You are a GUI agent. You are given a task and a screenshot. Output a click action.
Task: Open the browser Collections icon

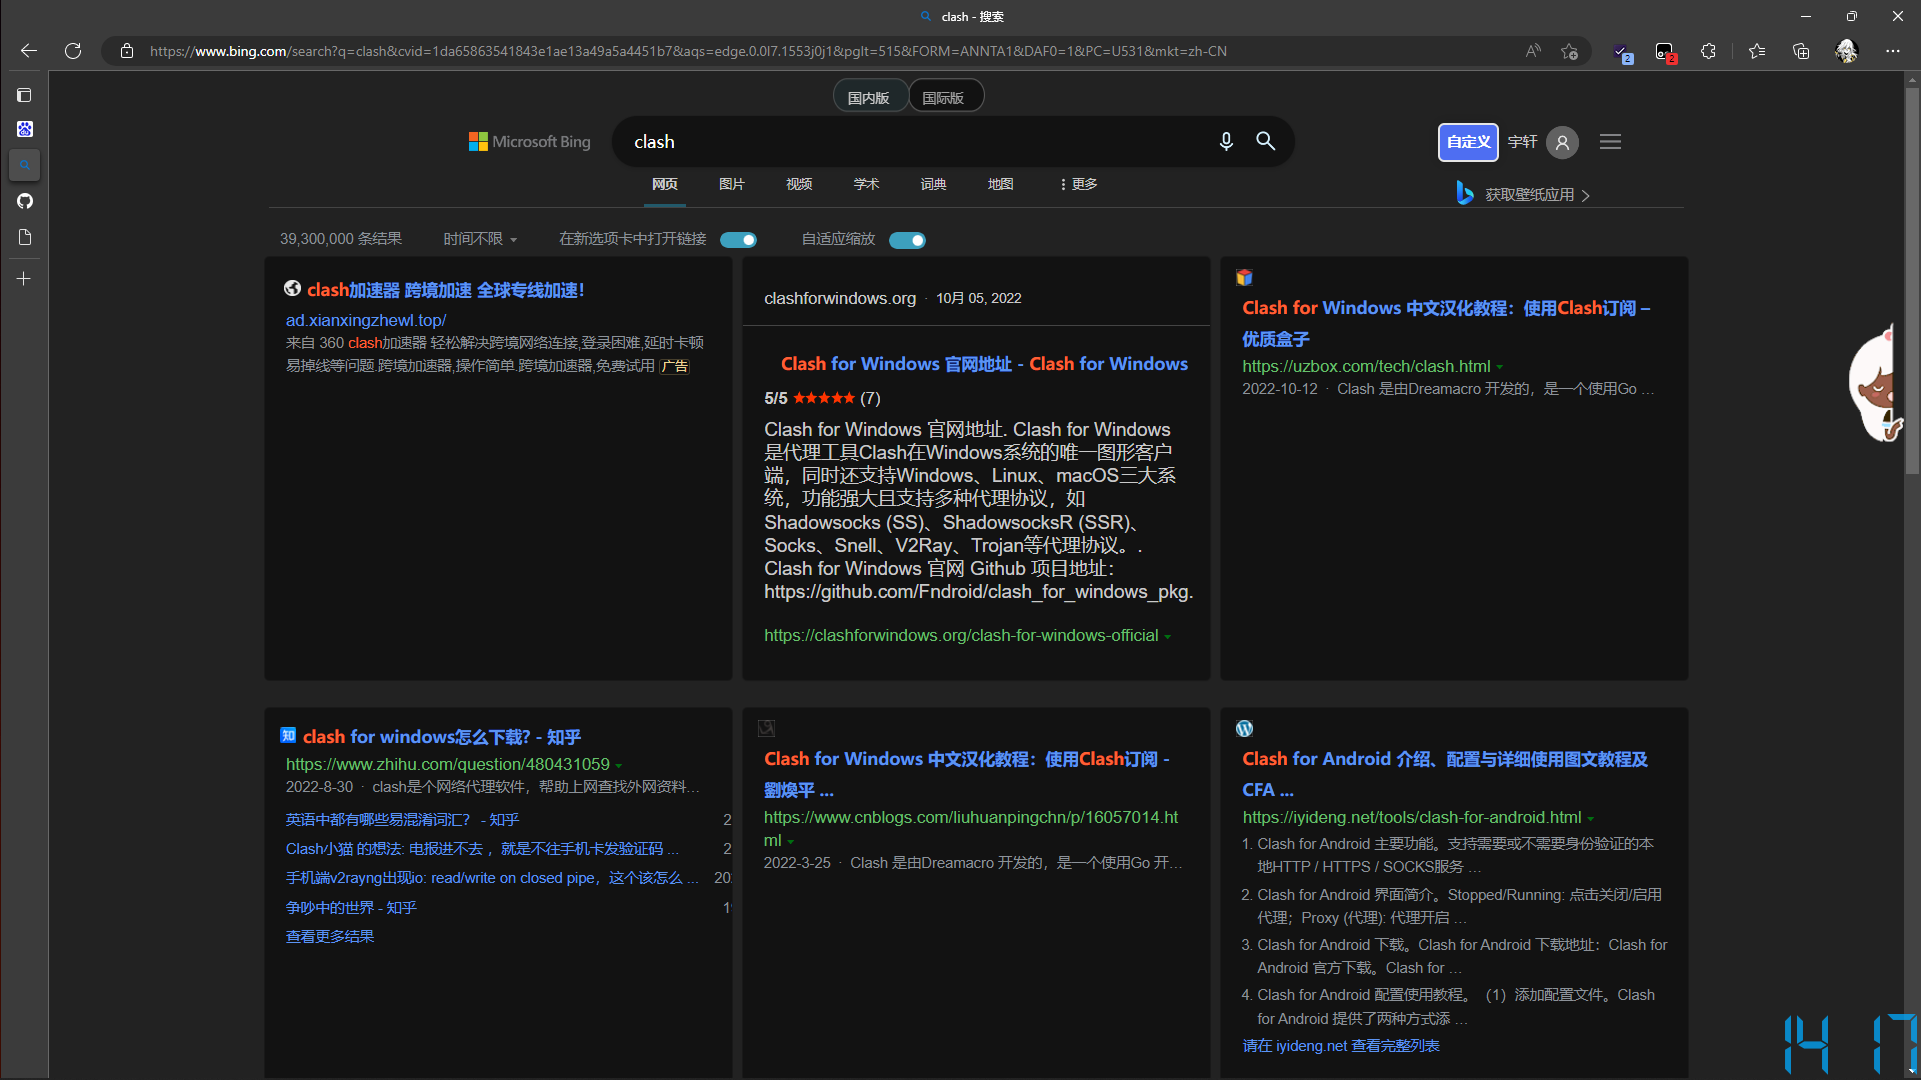1801,51
